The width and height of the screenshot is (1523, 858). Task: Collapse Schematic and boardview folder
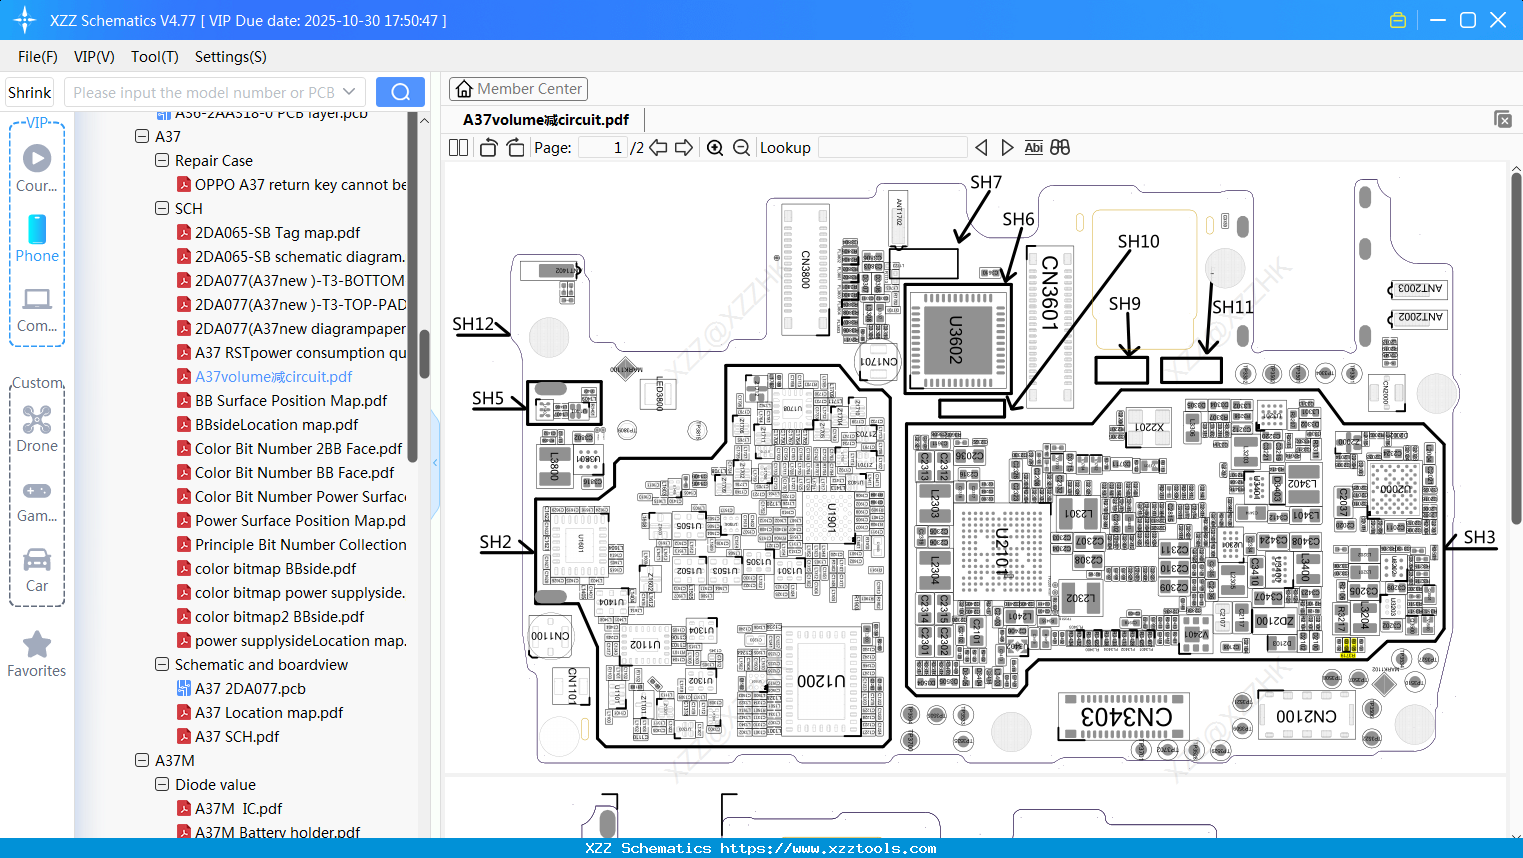tap(162, 664)
